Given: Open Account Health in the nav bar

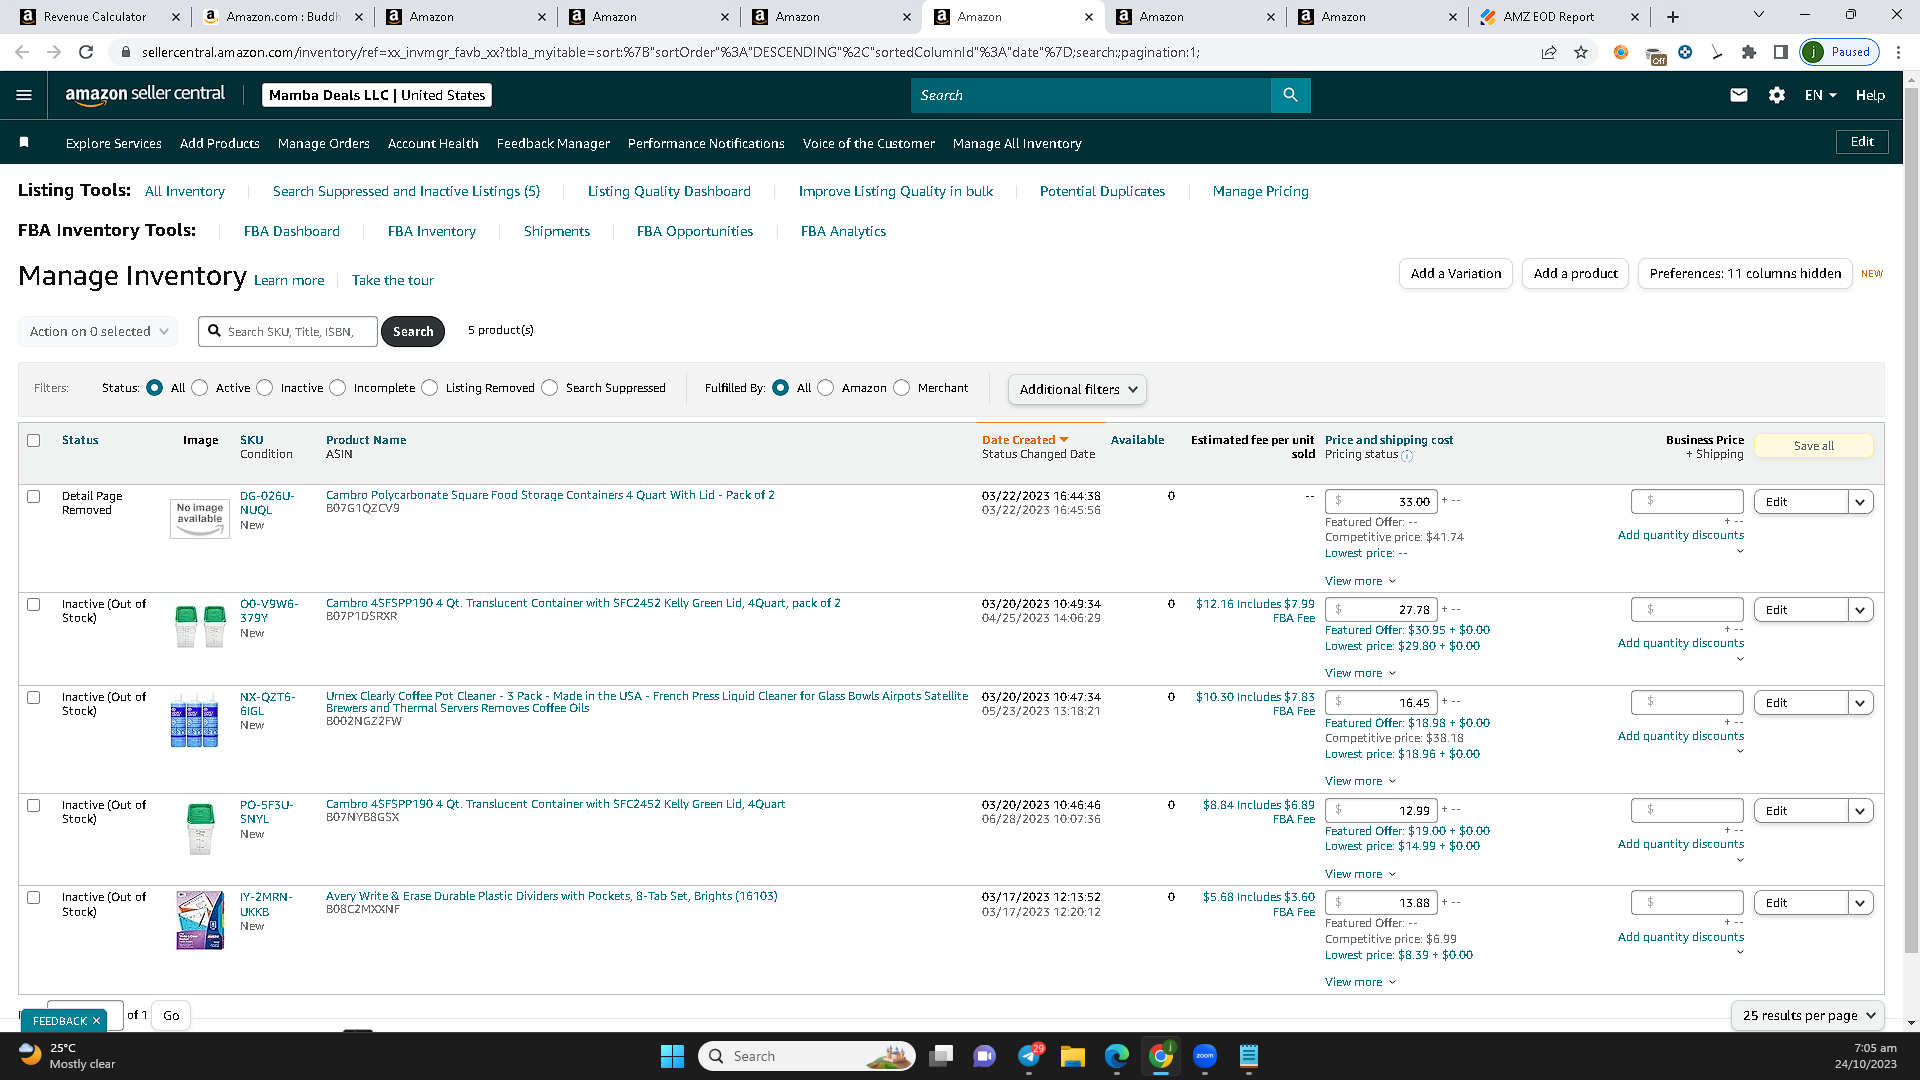Looking at the screenshot, I should pos(433,143).
